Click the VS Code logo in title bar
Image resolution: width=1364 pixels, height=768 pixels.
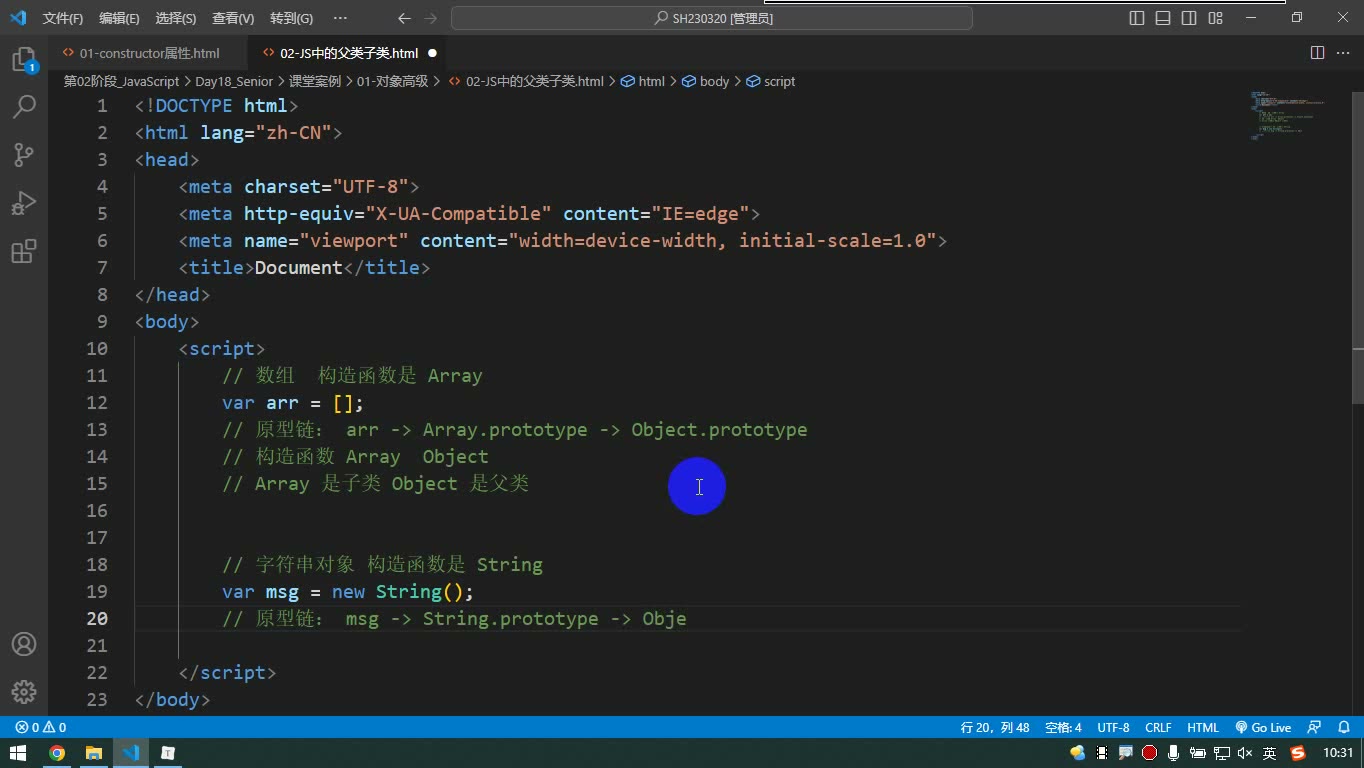(18, 18)
